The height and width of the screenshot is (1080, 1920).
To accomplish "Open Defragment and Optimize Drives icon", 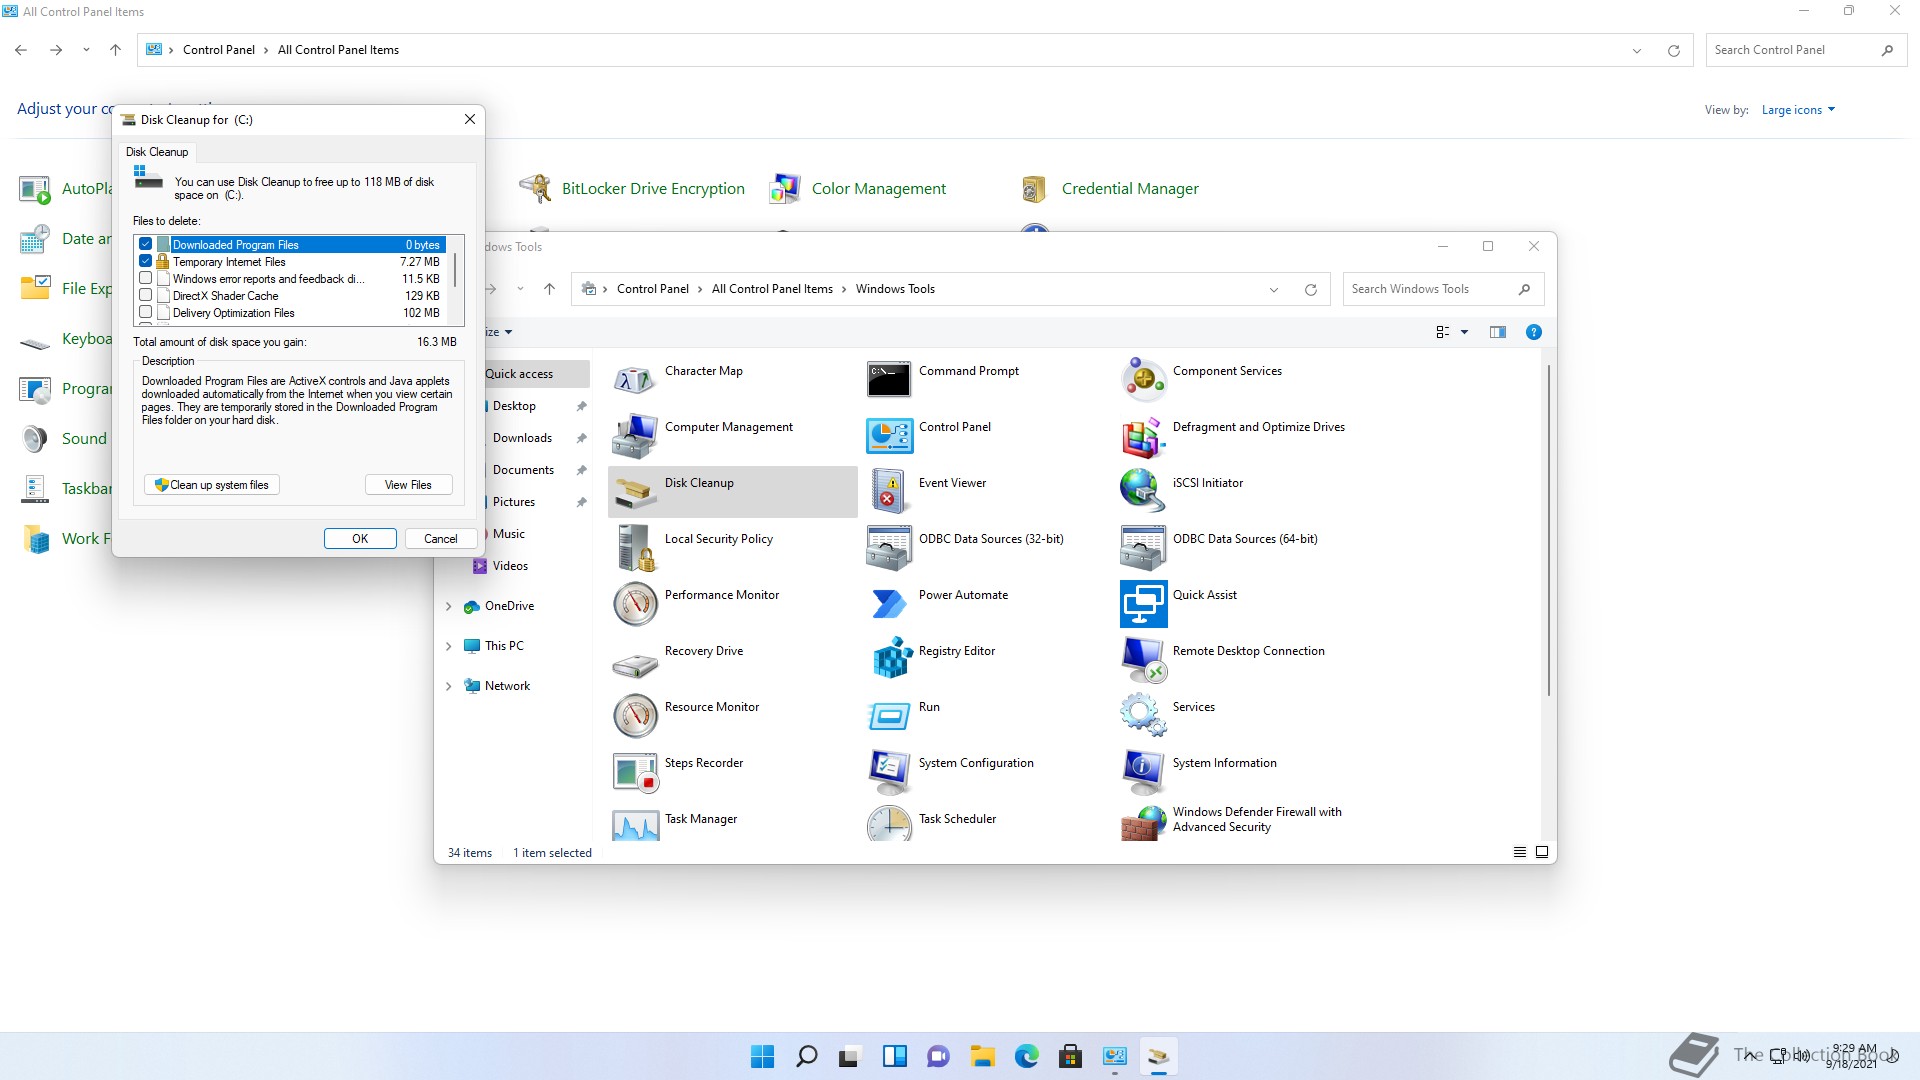I will [1143, 437].
